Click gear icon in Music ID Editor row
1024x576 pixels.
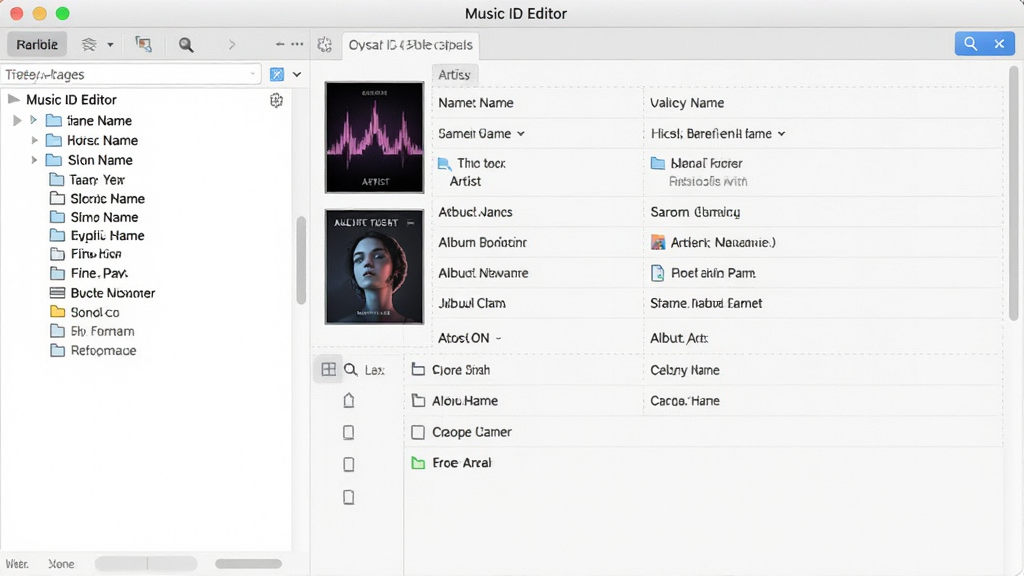click(276, 100)
